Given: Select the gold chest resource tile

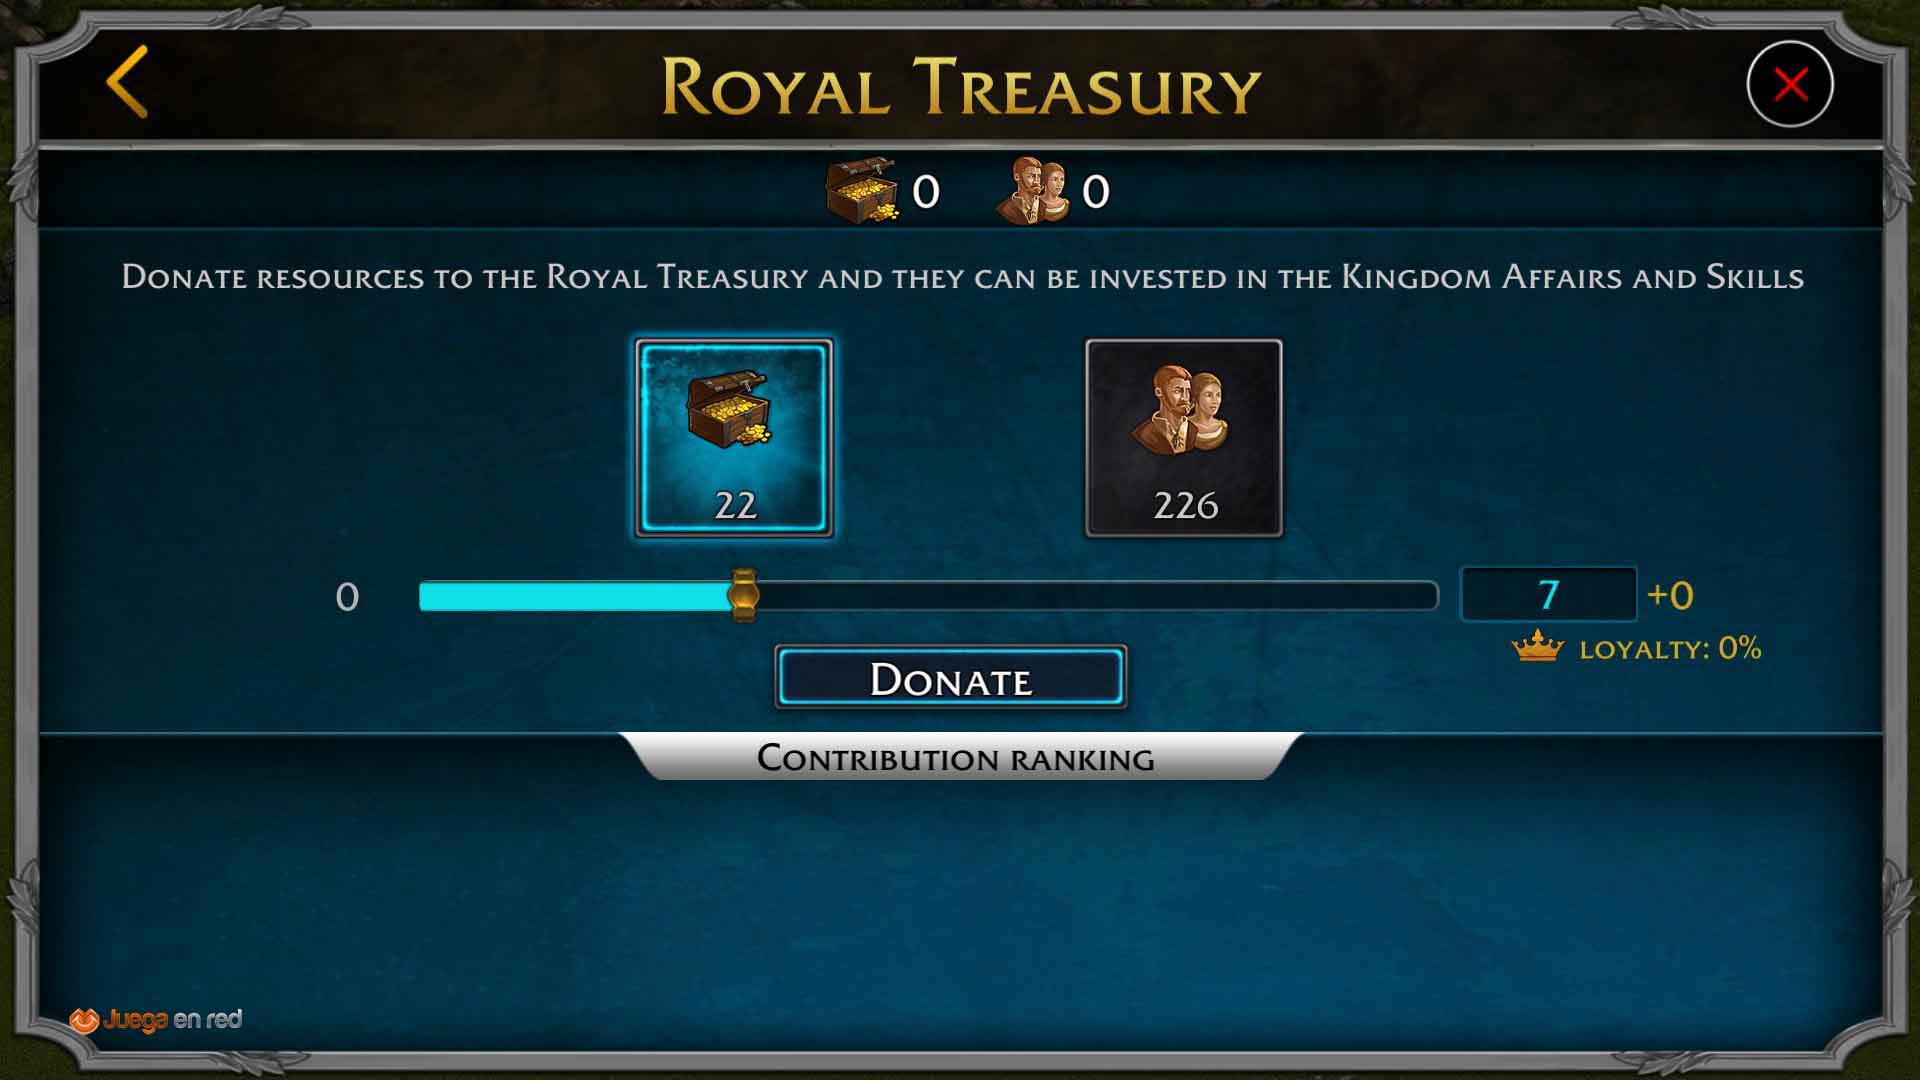Looking at the screenshot, I should click(734, 438).
